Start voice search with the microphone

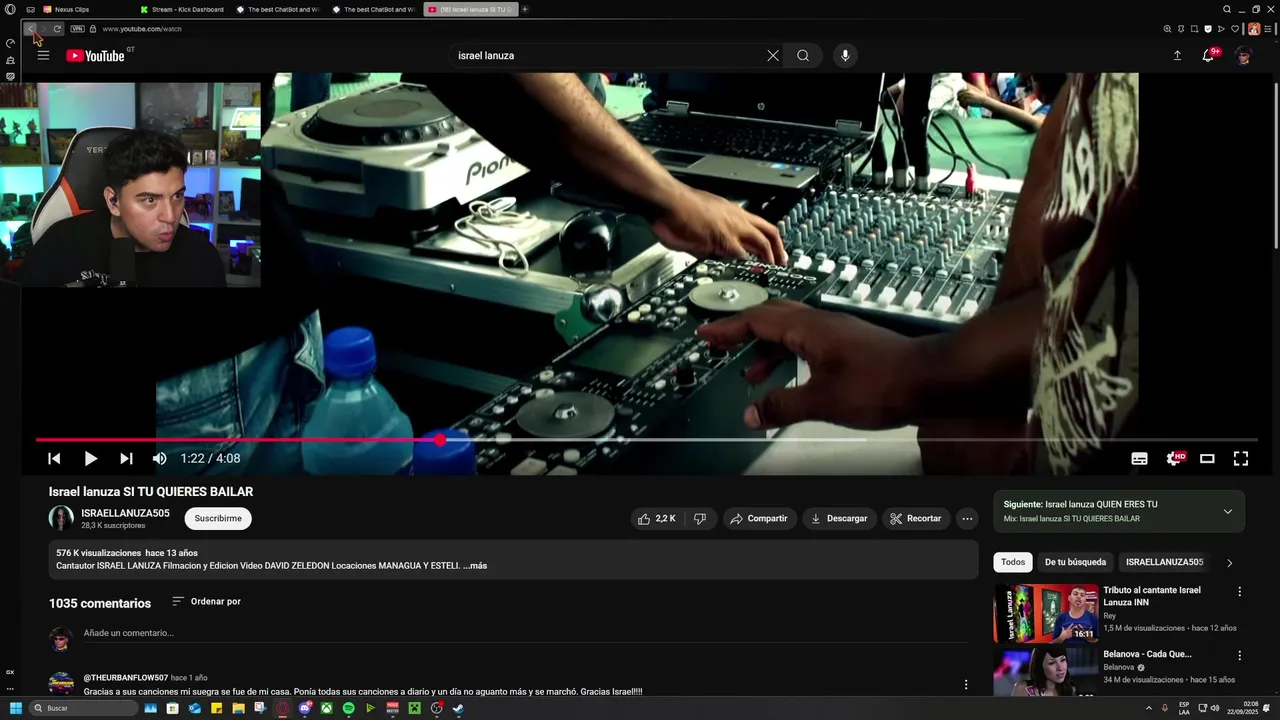[845, 56]
